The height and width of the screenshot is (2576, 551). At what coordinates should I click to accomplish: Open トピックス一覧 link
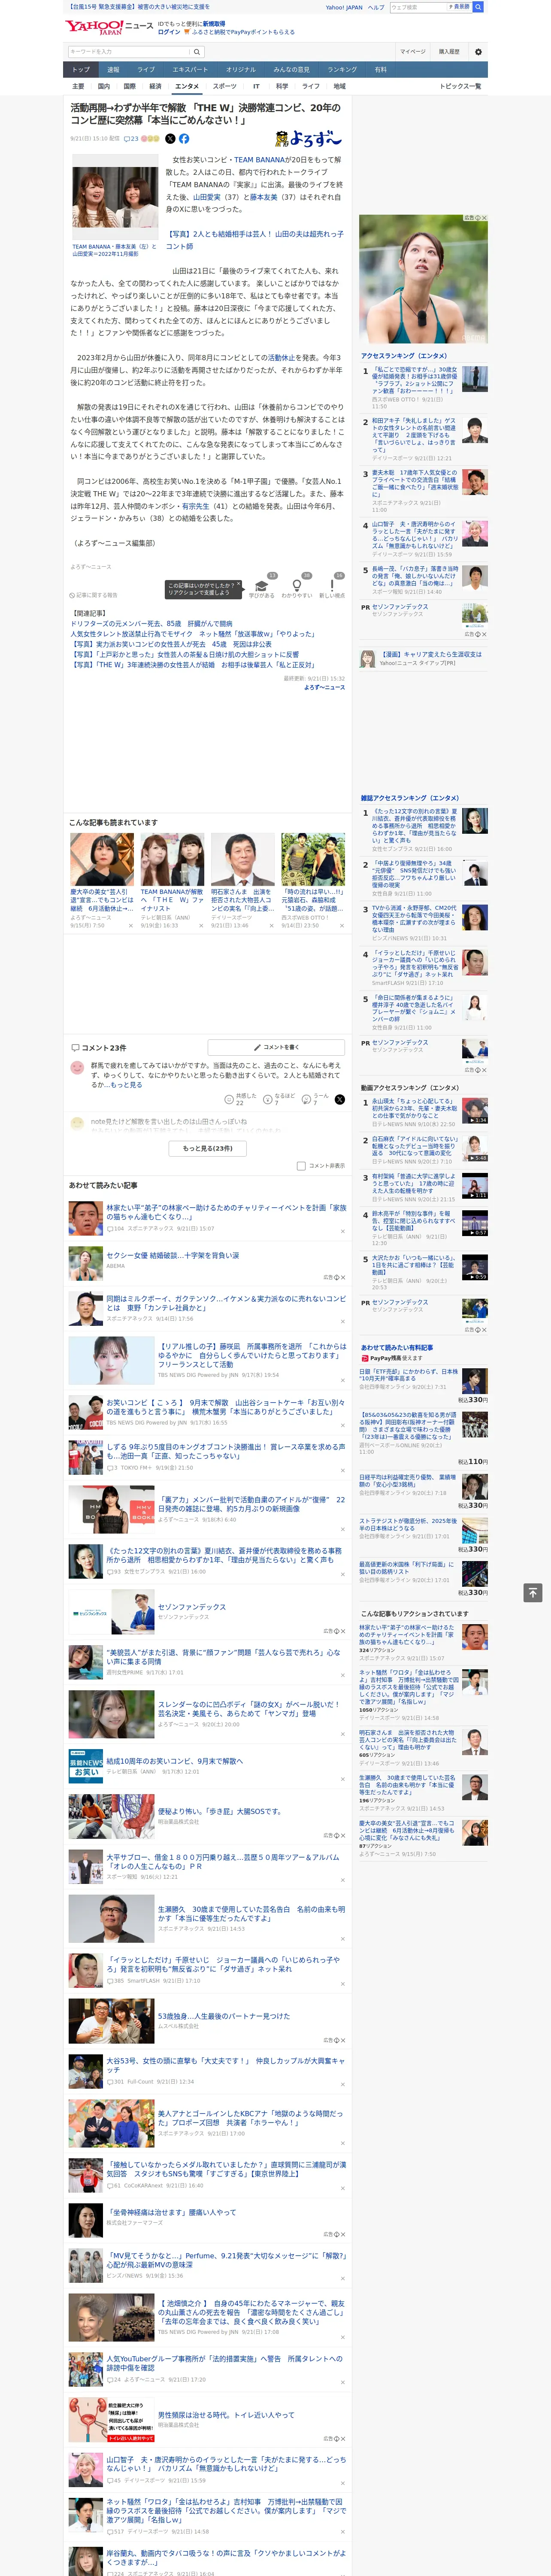460,86
